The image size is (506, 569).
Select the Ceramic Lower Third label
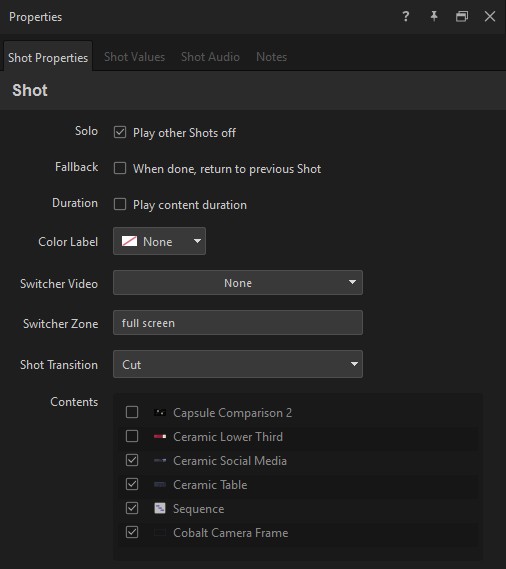click(x=228, y=437)
